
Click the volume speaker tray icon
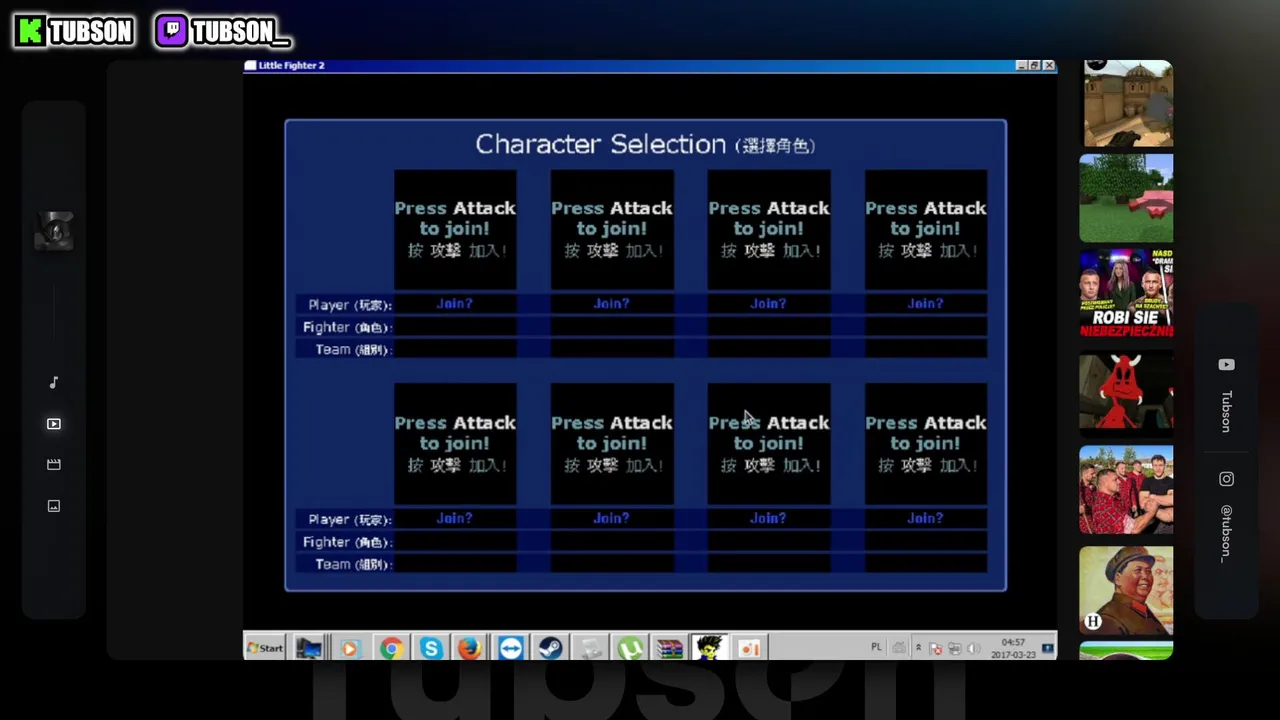(974, 649)
